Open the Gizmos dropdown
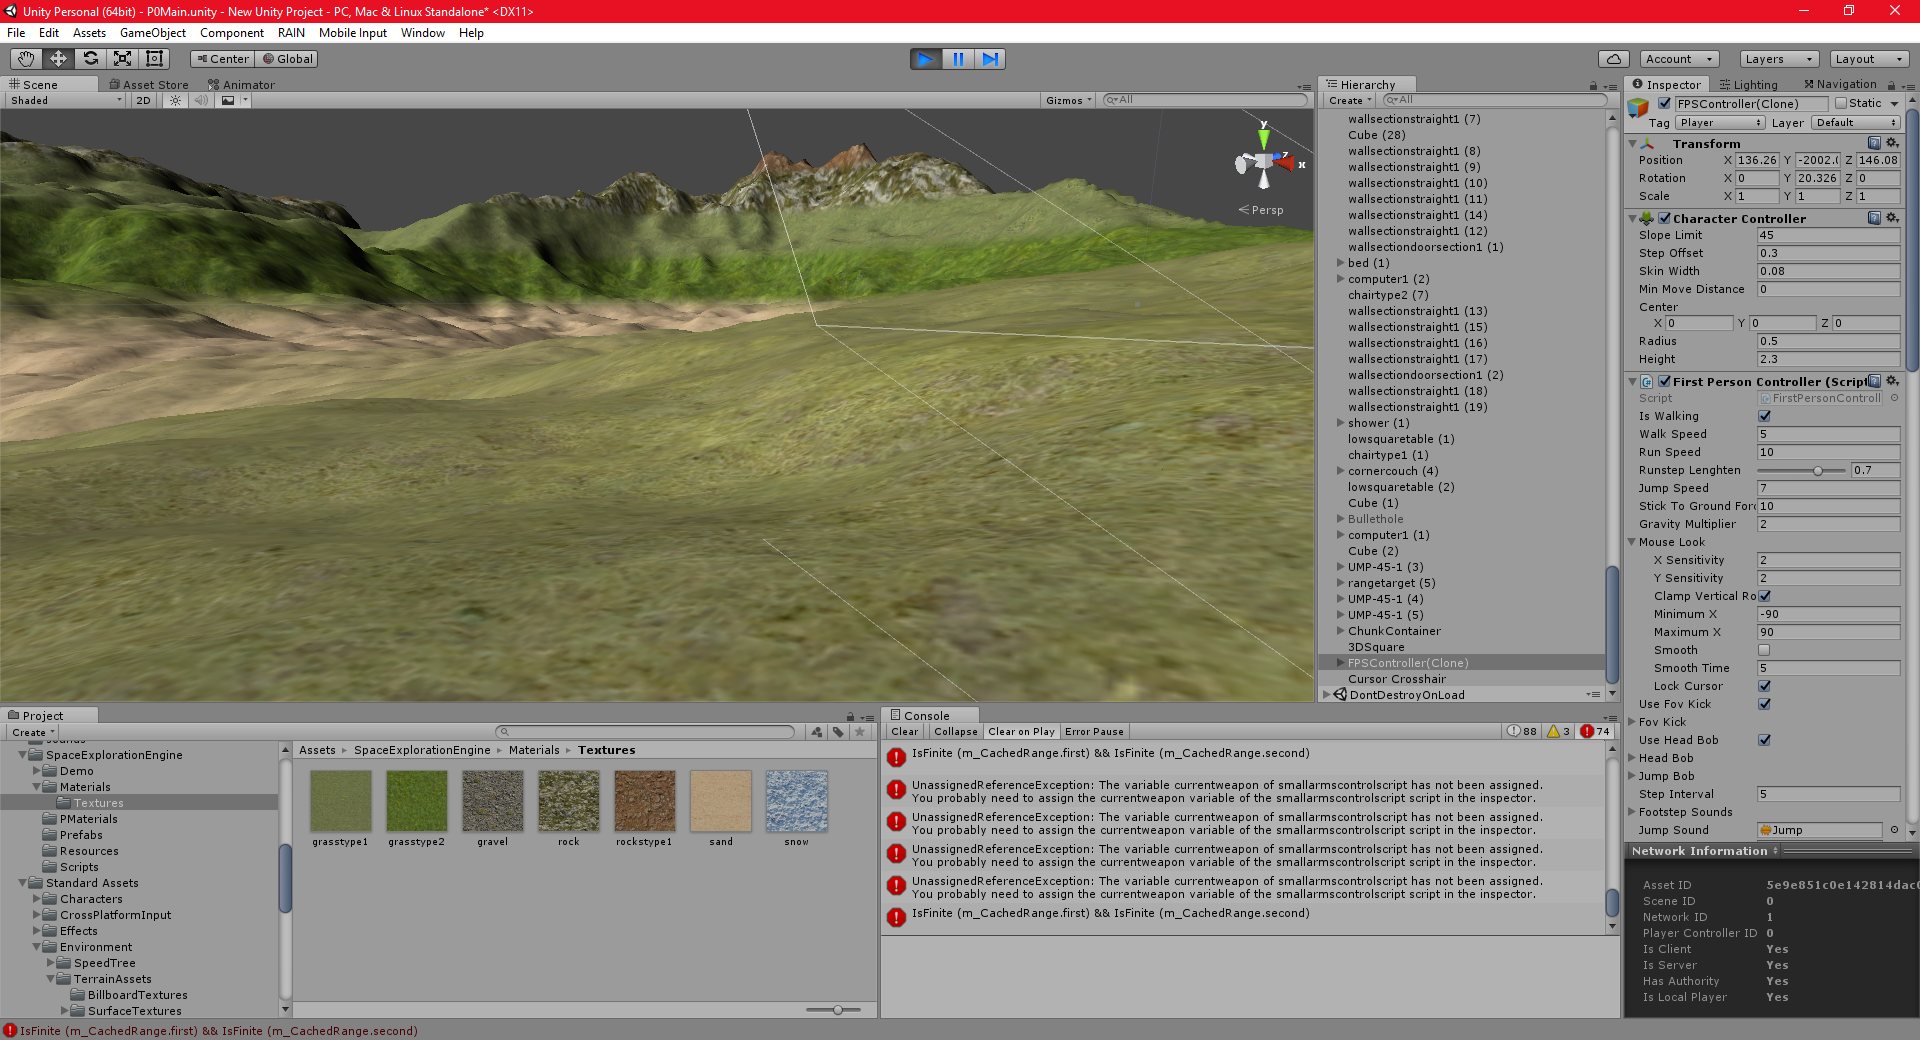Screen dimensions: 1920x1040 pyautogui.click(x=1068, y=100)
